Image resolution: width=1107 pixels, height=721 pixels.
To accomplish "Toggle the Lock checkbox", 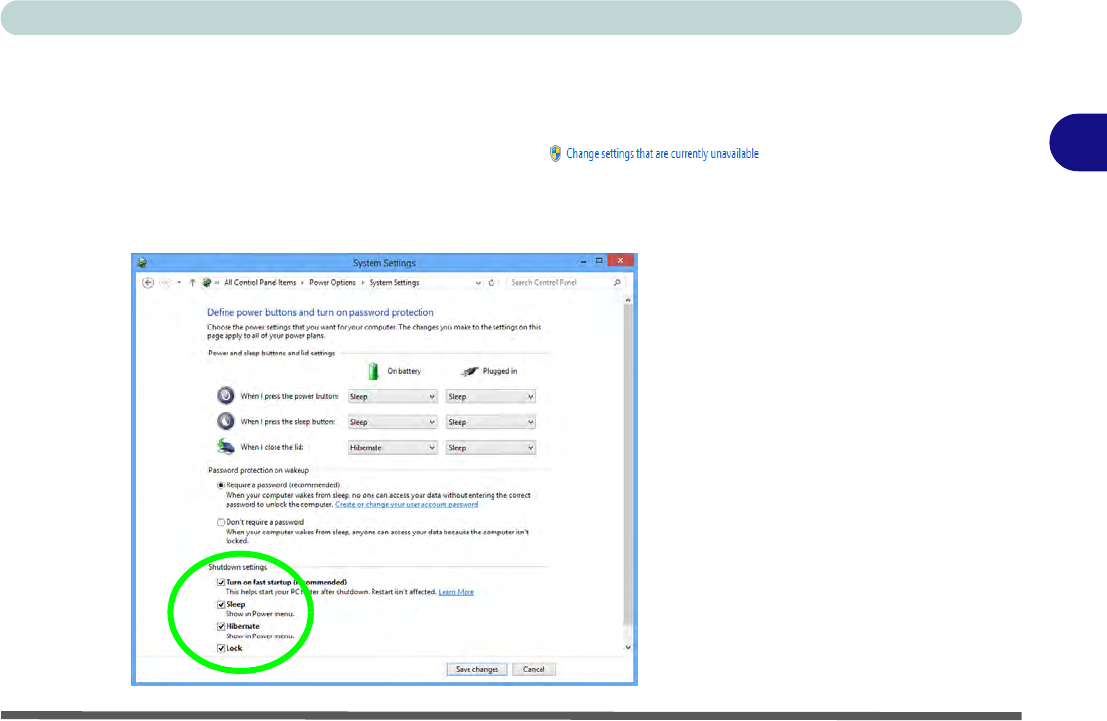I will (x=221, y=648).
